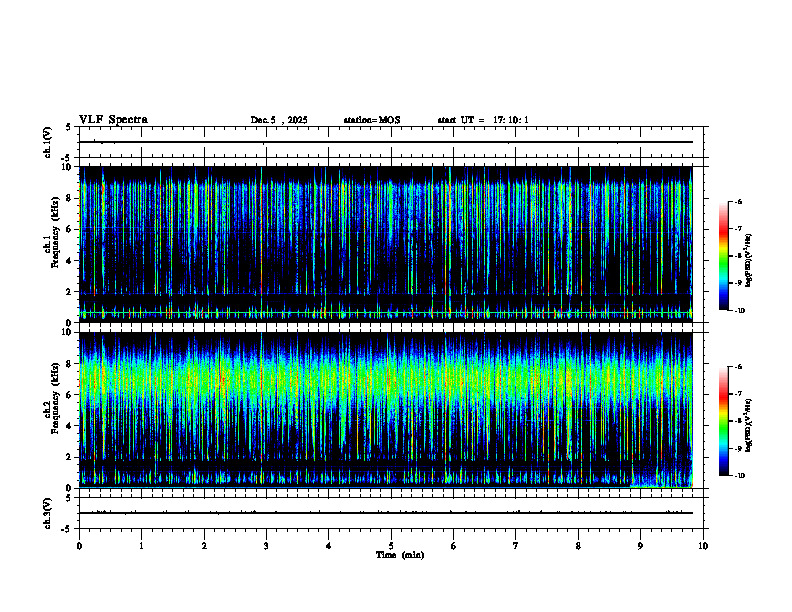Click the "Time (min)" x-axis label
Screen dimensions: 792x612
click(x=400, y=555)
